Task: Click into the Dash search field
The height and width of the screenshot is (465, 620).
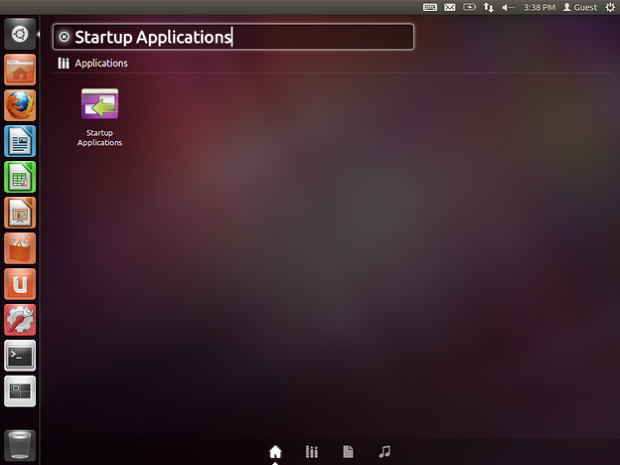Action: 233,37
